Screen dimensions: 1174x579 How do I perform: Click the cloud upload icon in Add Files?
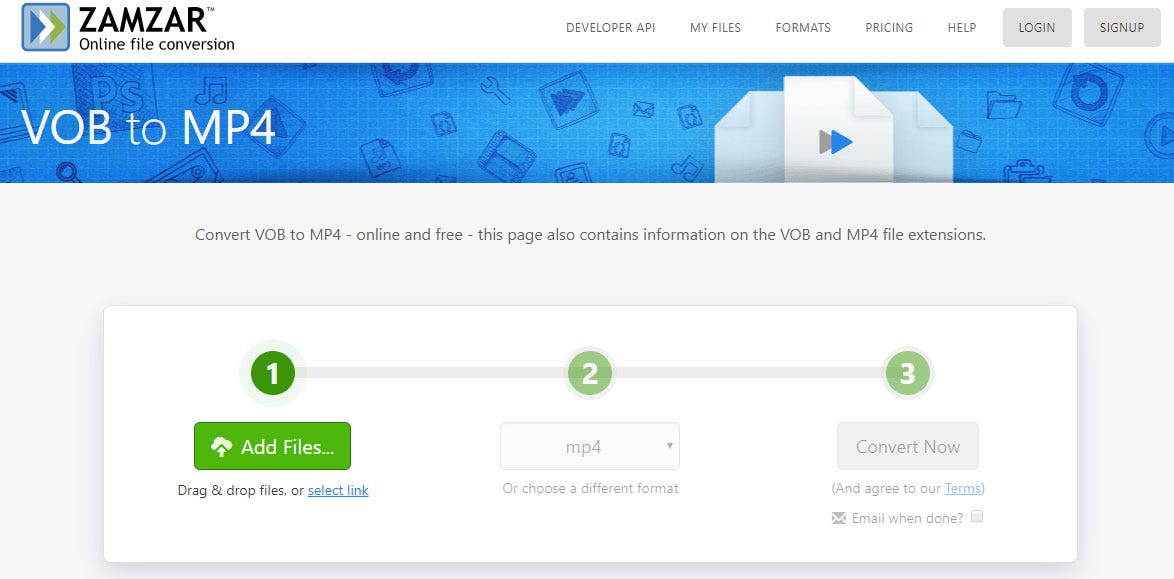point(222,447)
